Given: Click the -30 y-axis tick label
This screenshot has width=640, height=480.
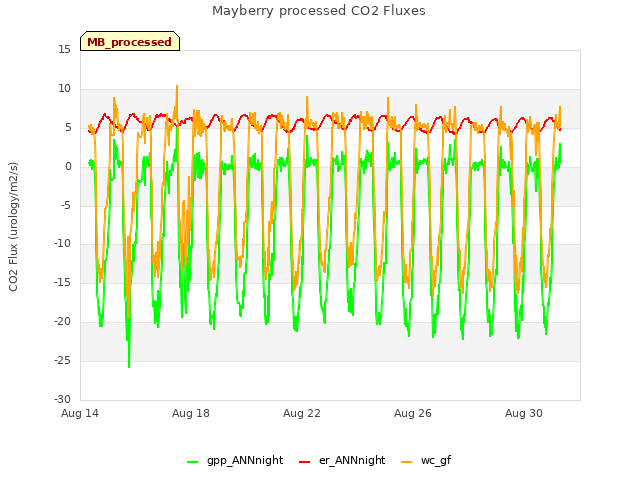Looking at the screenshot, I should coord(62,399).
